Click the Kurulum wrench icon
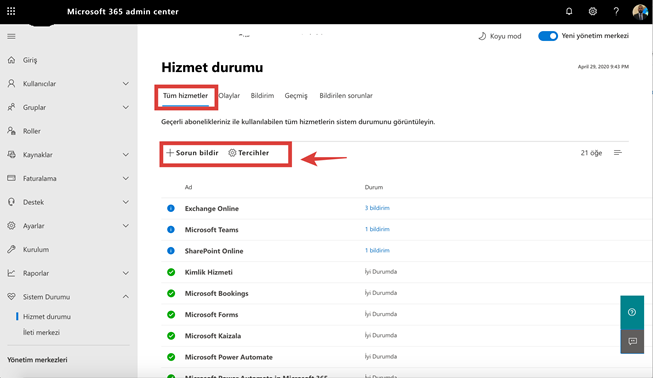This screenshot has width=653, height=378. point(11,249)
